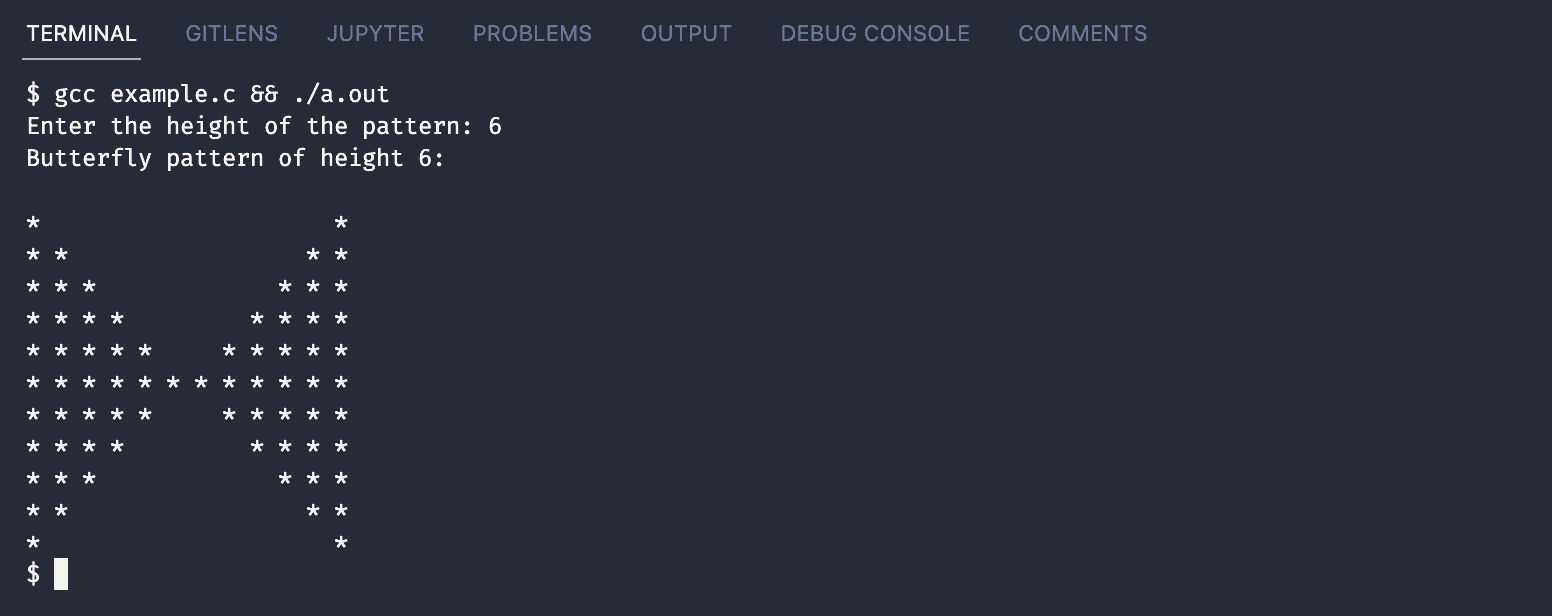This screenshot has width=1552, height=616.
Task: Click the left asterisk in the first pattern row
Action: [x=34, y=222]
